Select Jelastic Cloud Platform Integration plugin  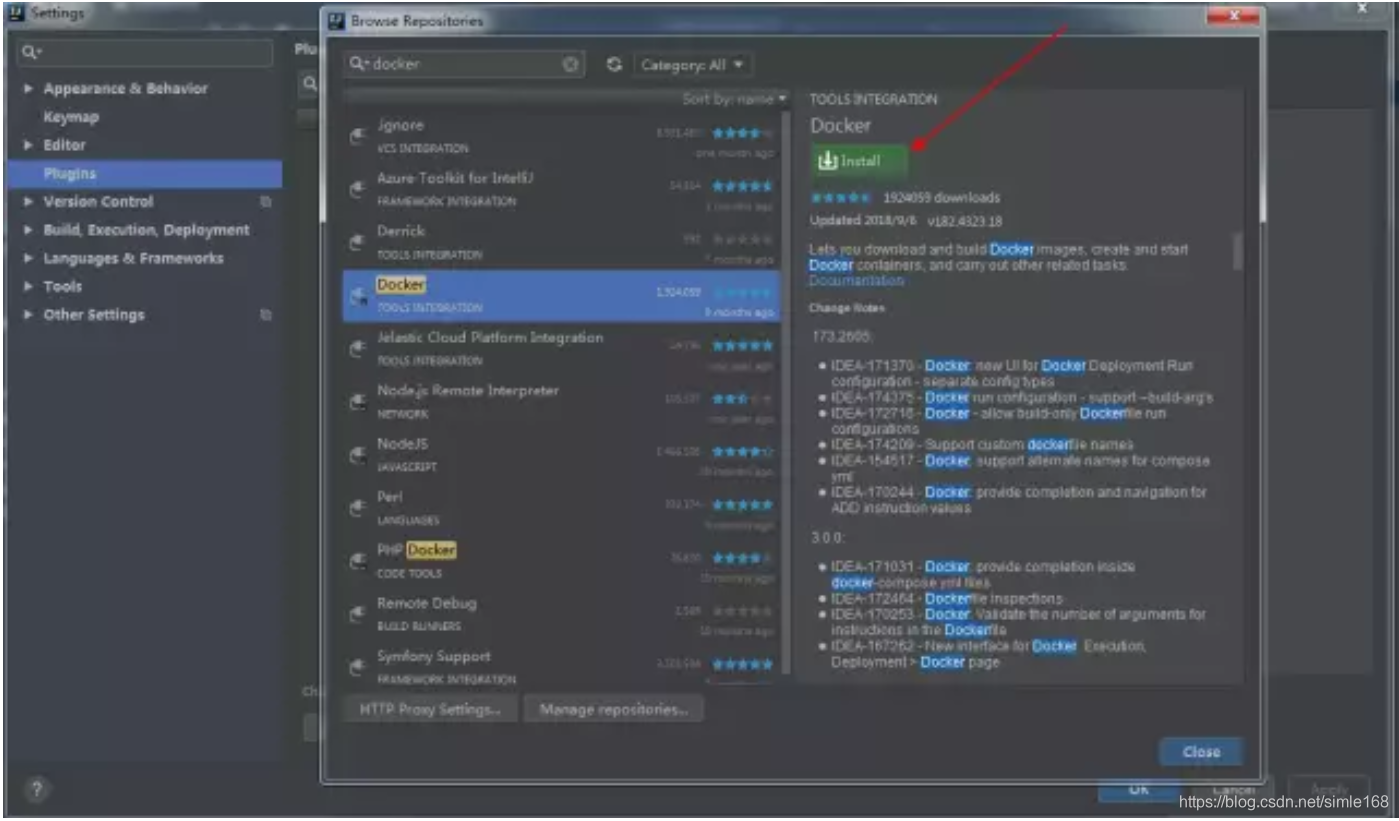pyautogui.click(x=561, y=348)
